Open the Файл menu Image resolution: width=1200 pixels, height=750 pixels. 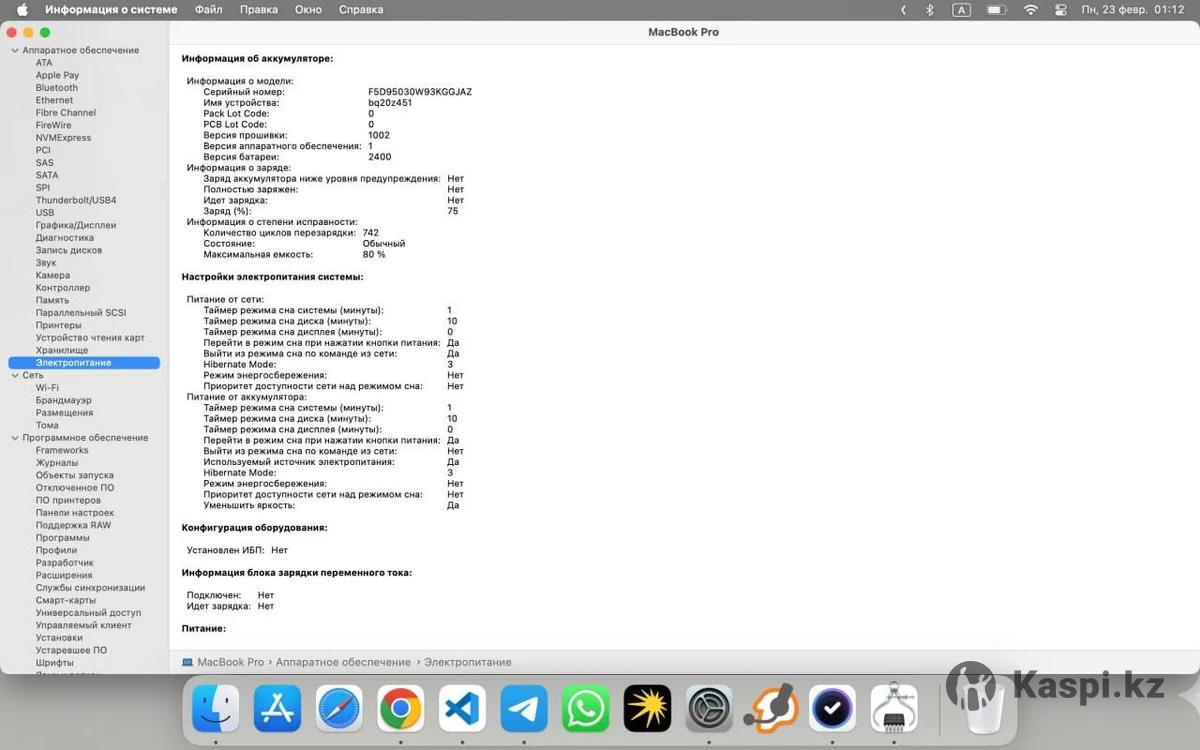(209, 10)
